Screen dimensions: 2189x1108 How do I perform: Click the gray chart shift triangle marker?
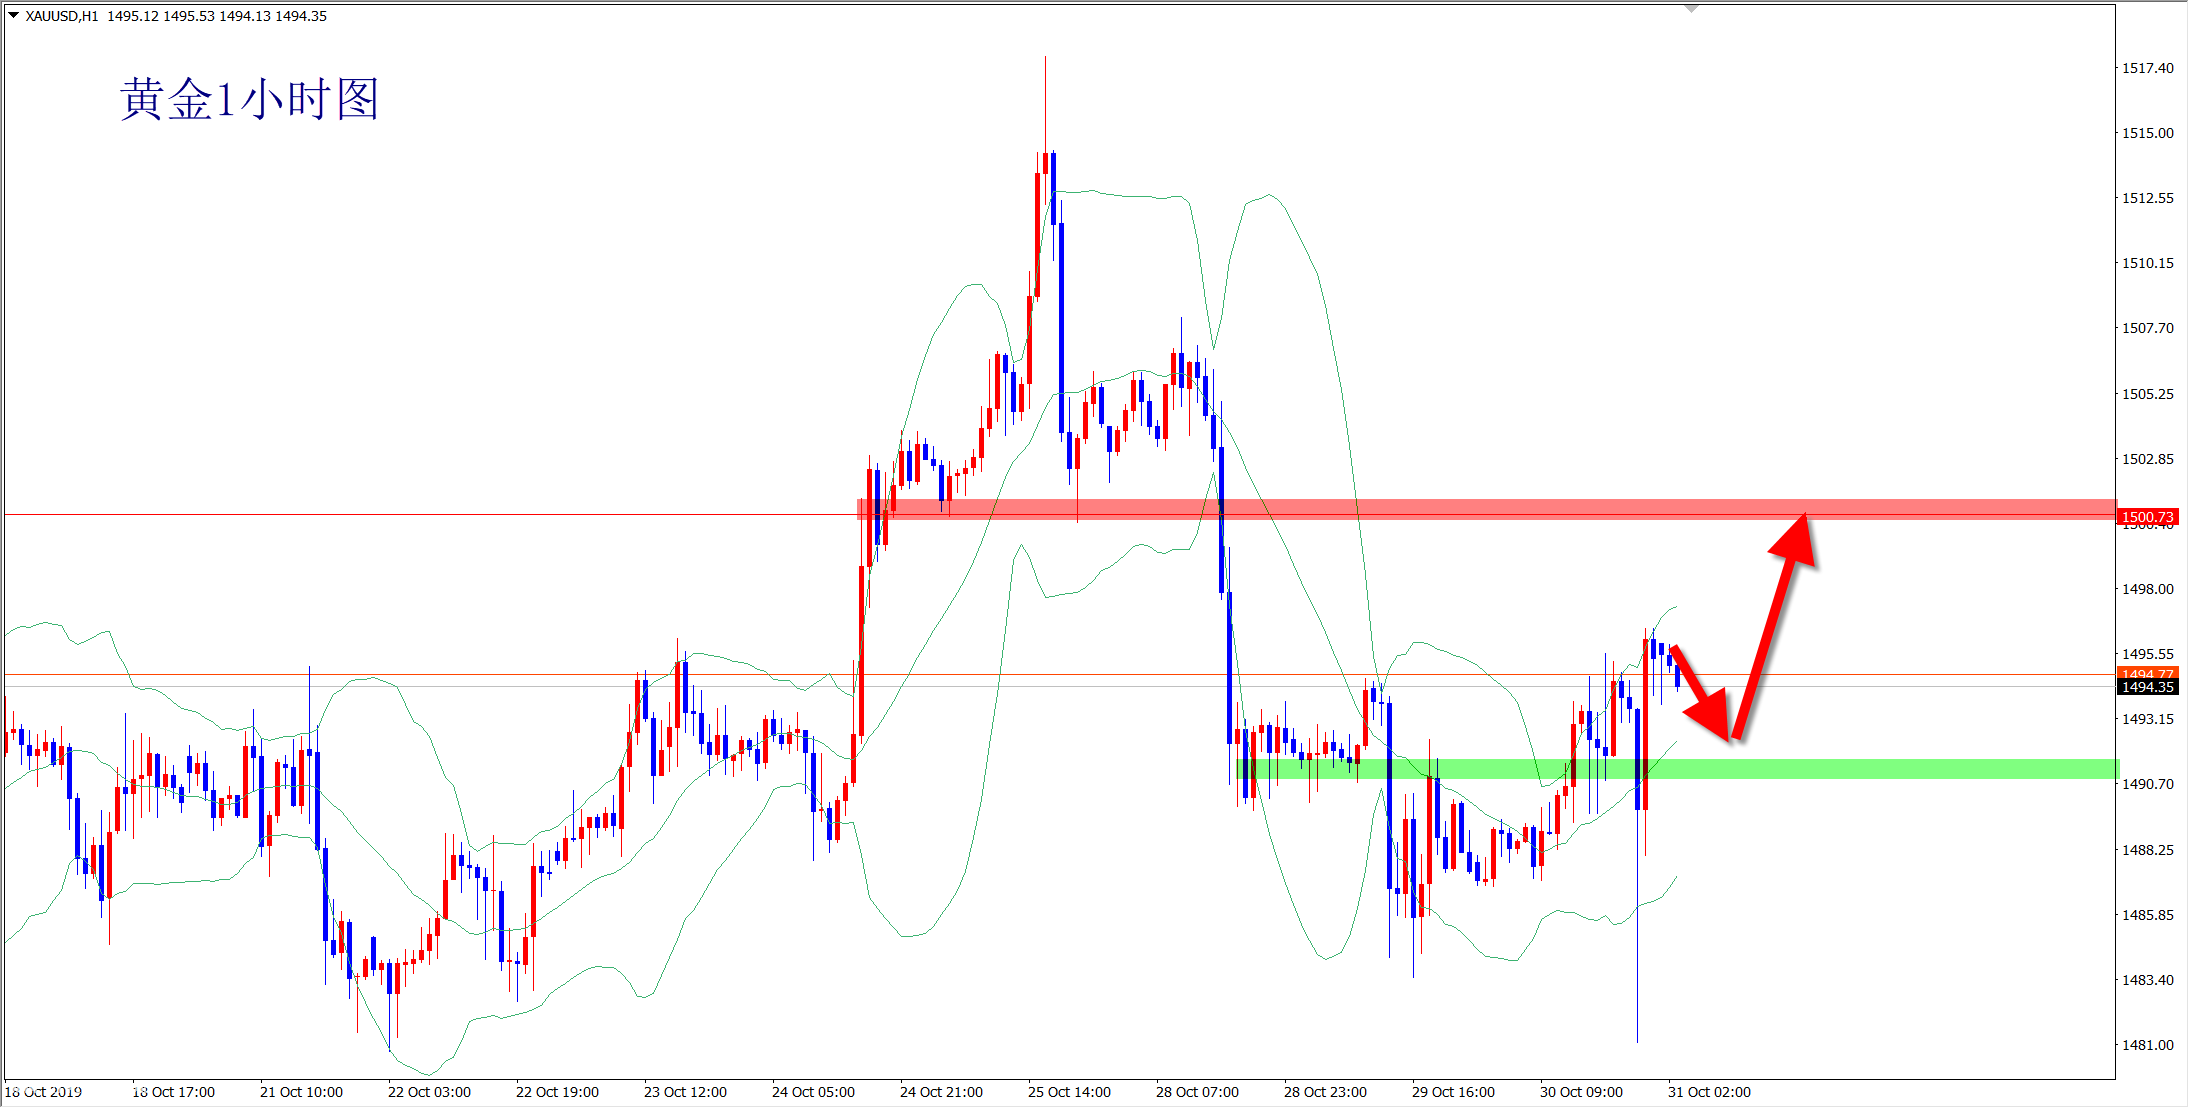(x=1691, y=8)
